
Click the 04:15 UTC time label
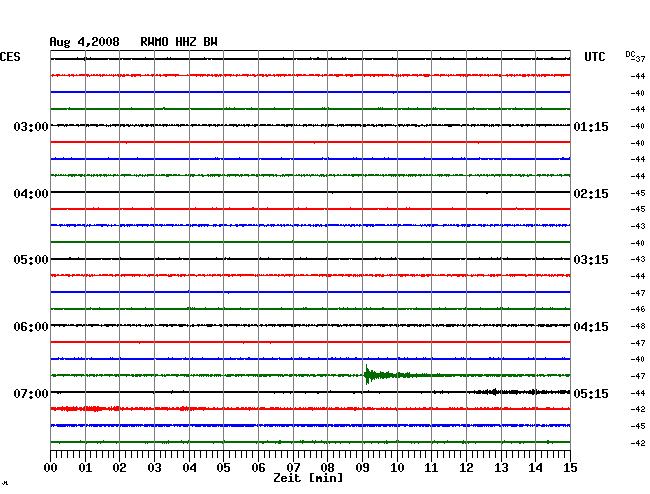591,327
